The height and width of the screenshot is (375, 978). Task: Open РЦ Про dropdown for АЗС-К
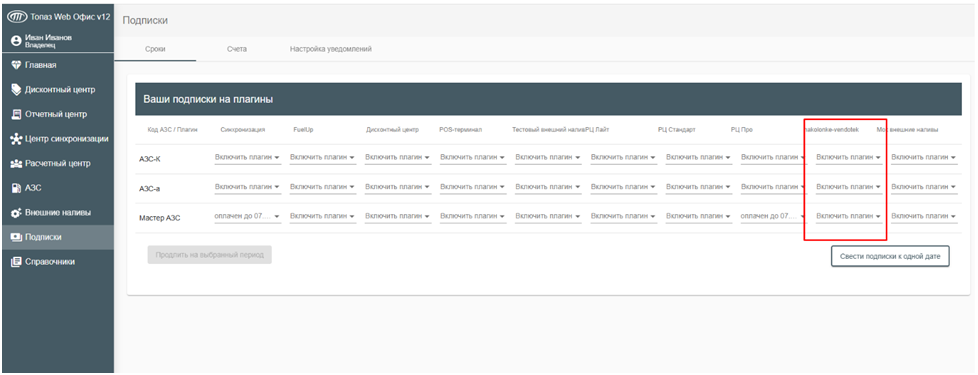tap(774, 158)
